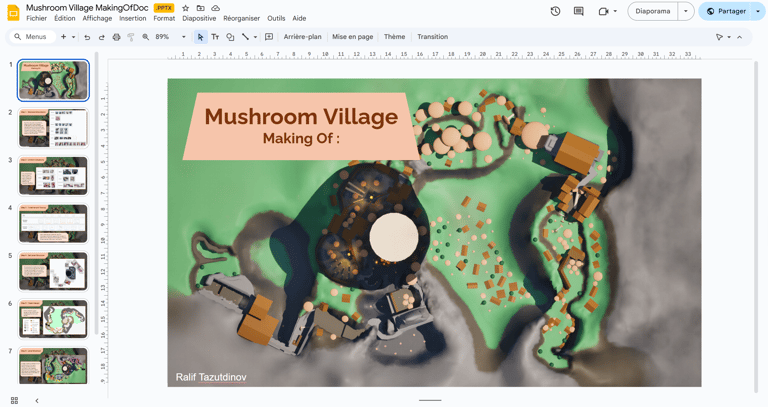This screenshot has width=768, height=407.
Task: Open the Format menu
Action: [x=164, y=18]
